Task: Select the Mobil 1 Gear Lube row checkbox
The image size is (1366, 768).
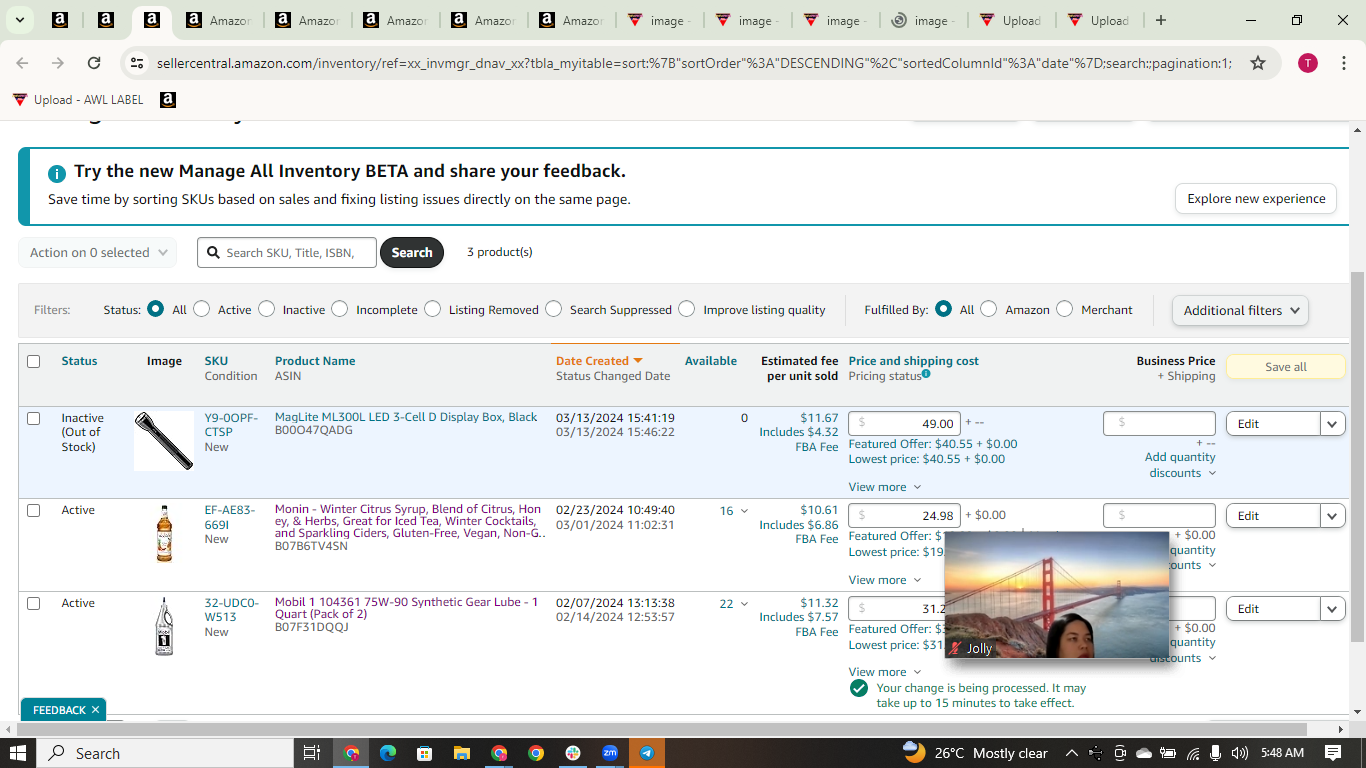Action: pos(34,603)
